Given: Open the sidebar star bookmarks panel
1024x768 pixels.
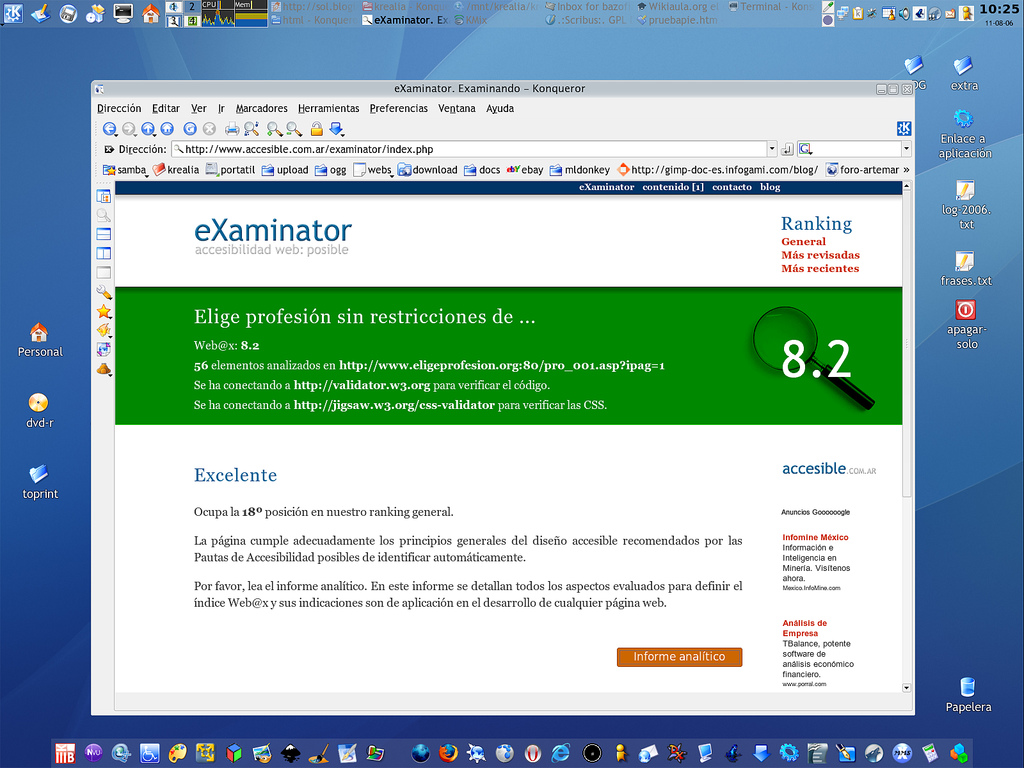Looking at the screenshot, I should coord(104,312).
